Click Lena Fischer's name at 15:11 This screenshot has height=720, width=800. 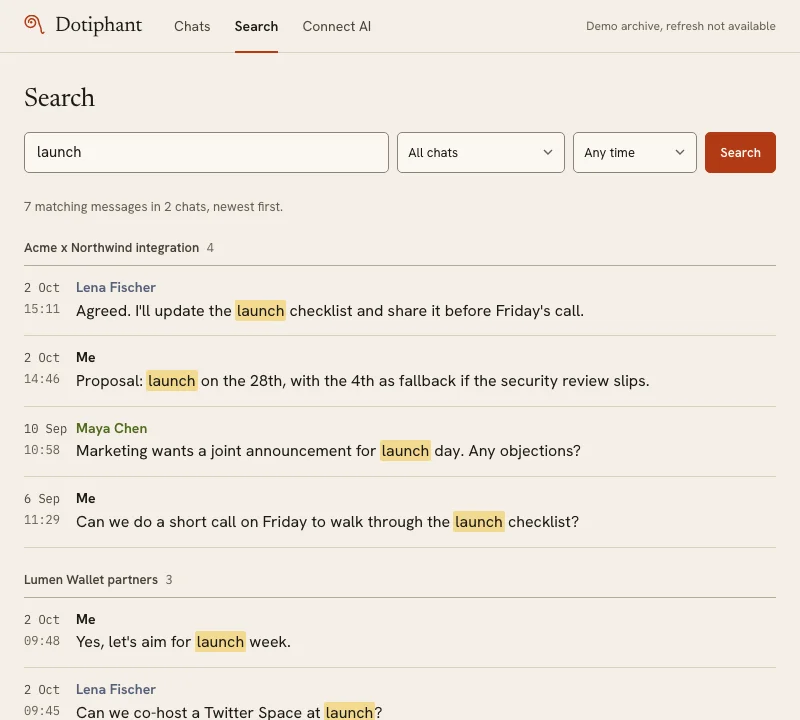click(x=116, y=287)
